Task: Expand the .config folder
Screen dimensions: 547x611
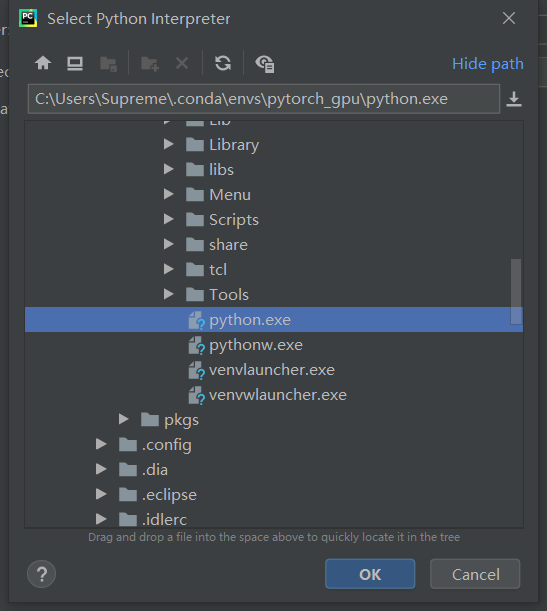Action: pos(101,444)
